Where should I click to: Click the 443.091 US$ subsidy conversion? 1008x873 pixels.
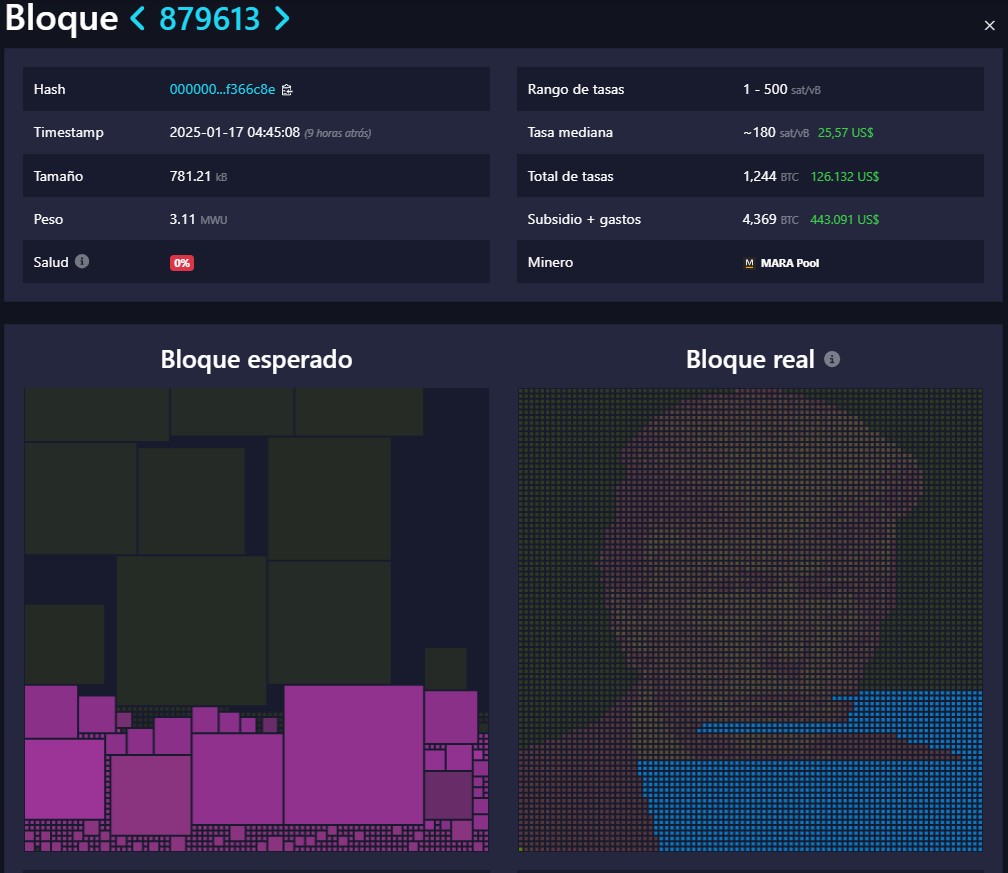click(846, 219)
